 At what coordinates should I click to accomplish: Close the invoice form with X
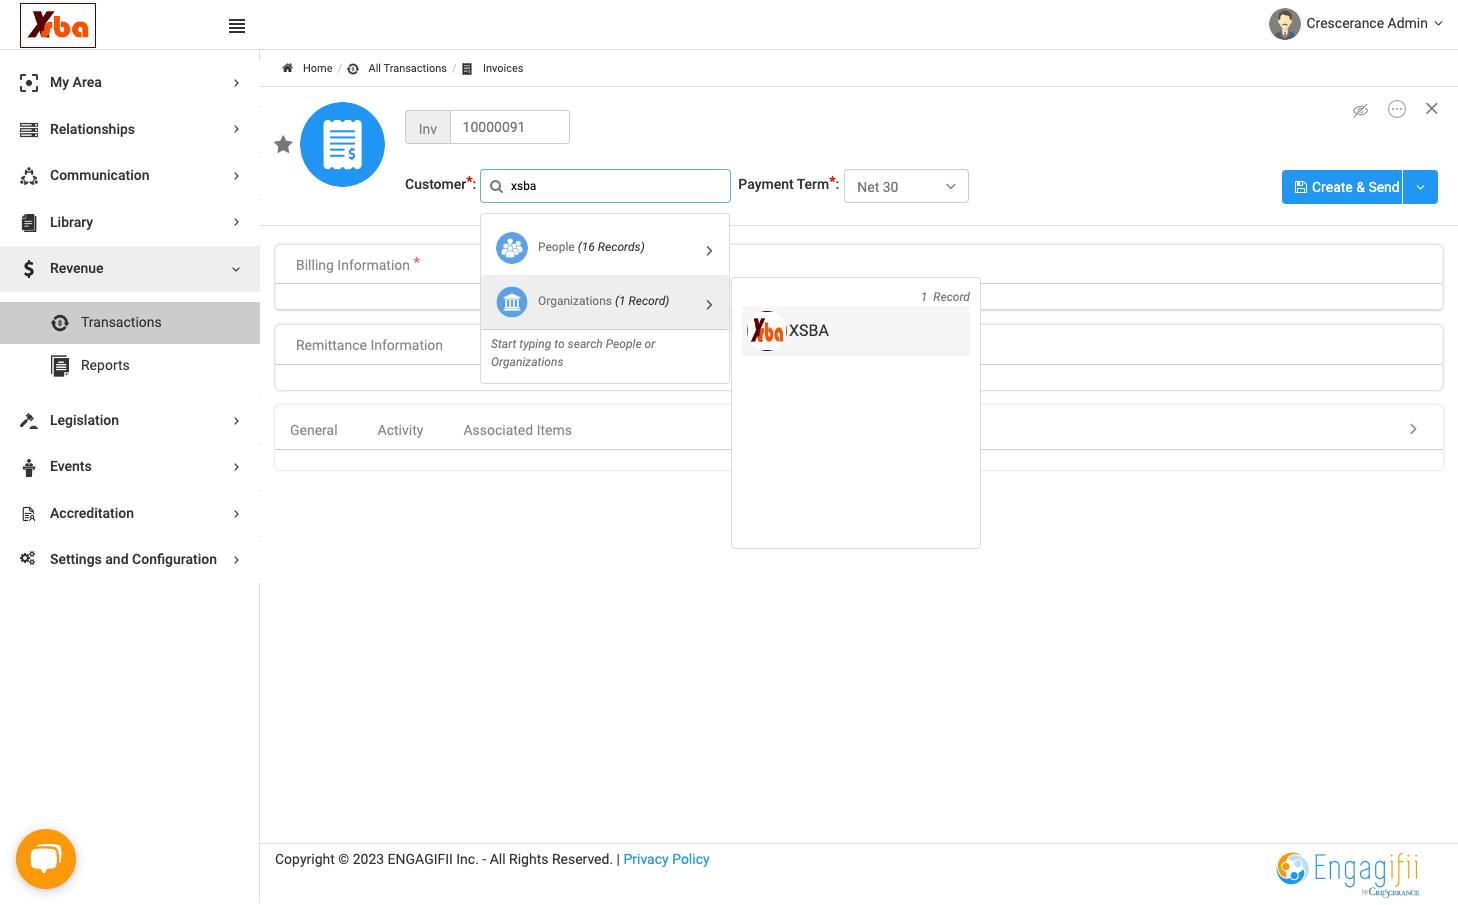click(1432, 109)
